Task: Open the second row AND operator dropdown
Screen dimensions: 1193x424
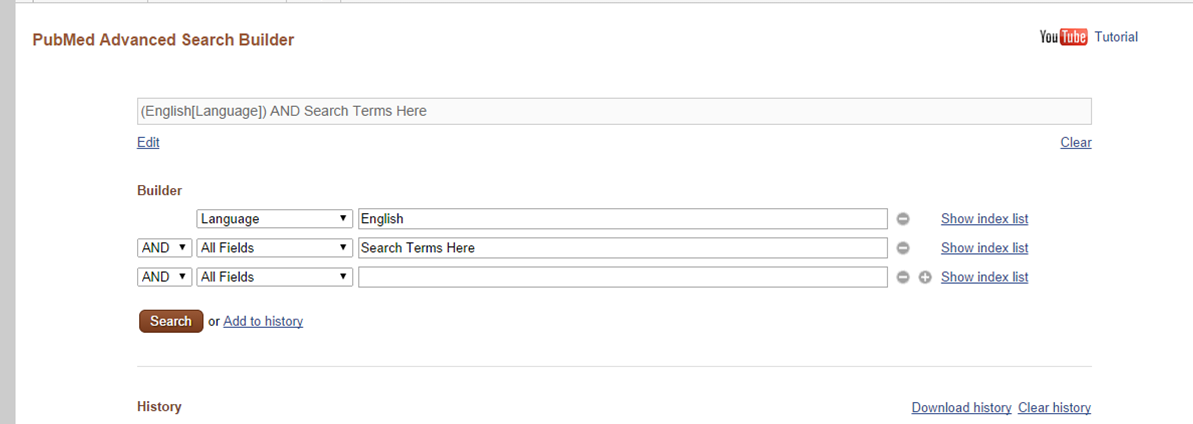Action: [x=164, y=248]
